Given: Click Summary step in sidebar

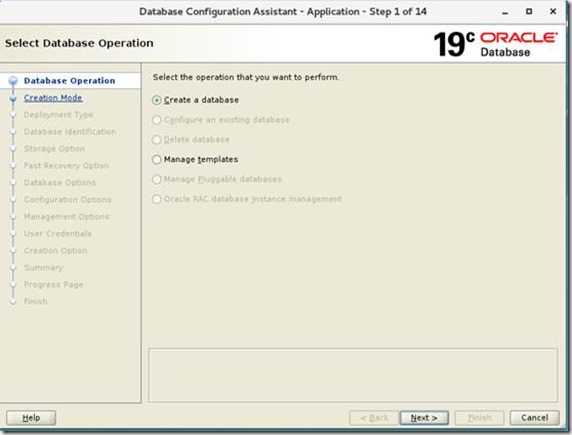Looking at the screenshot, I should pos(43,267).
